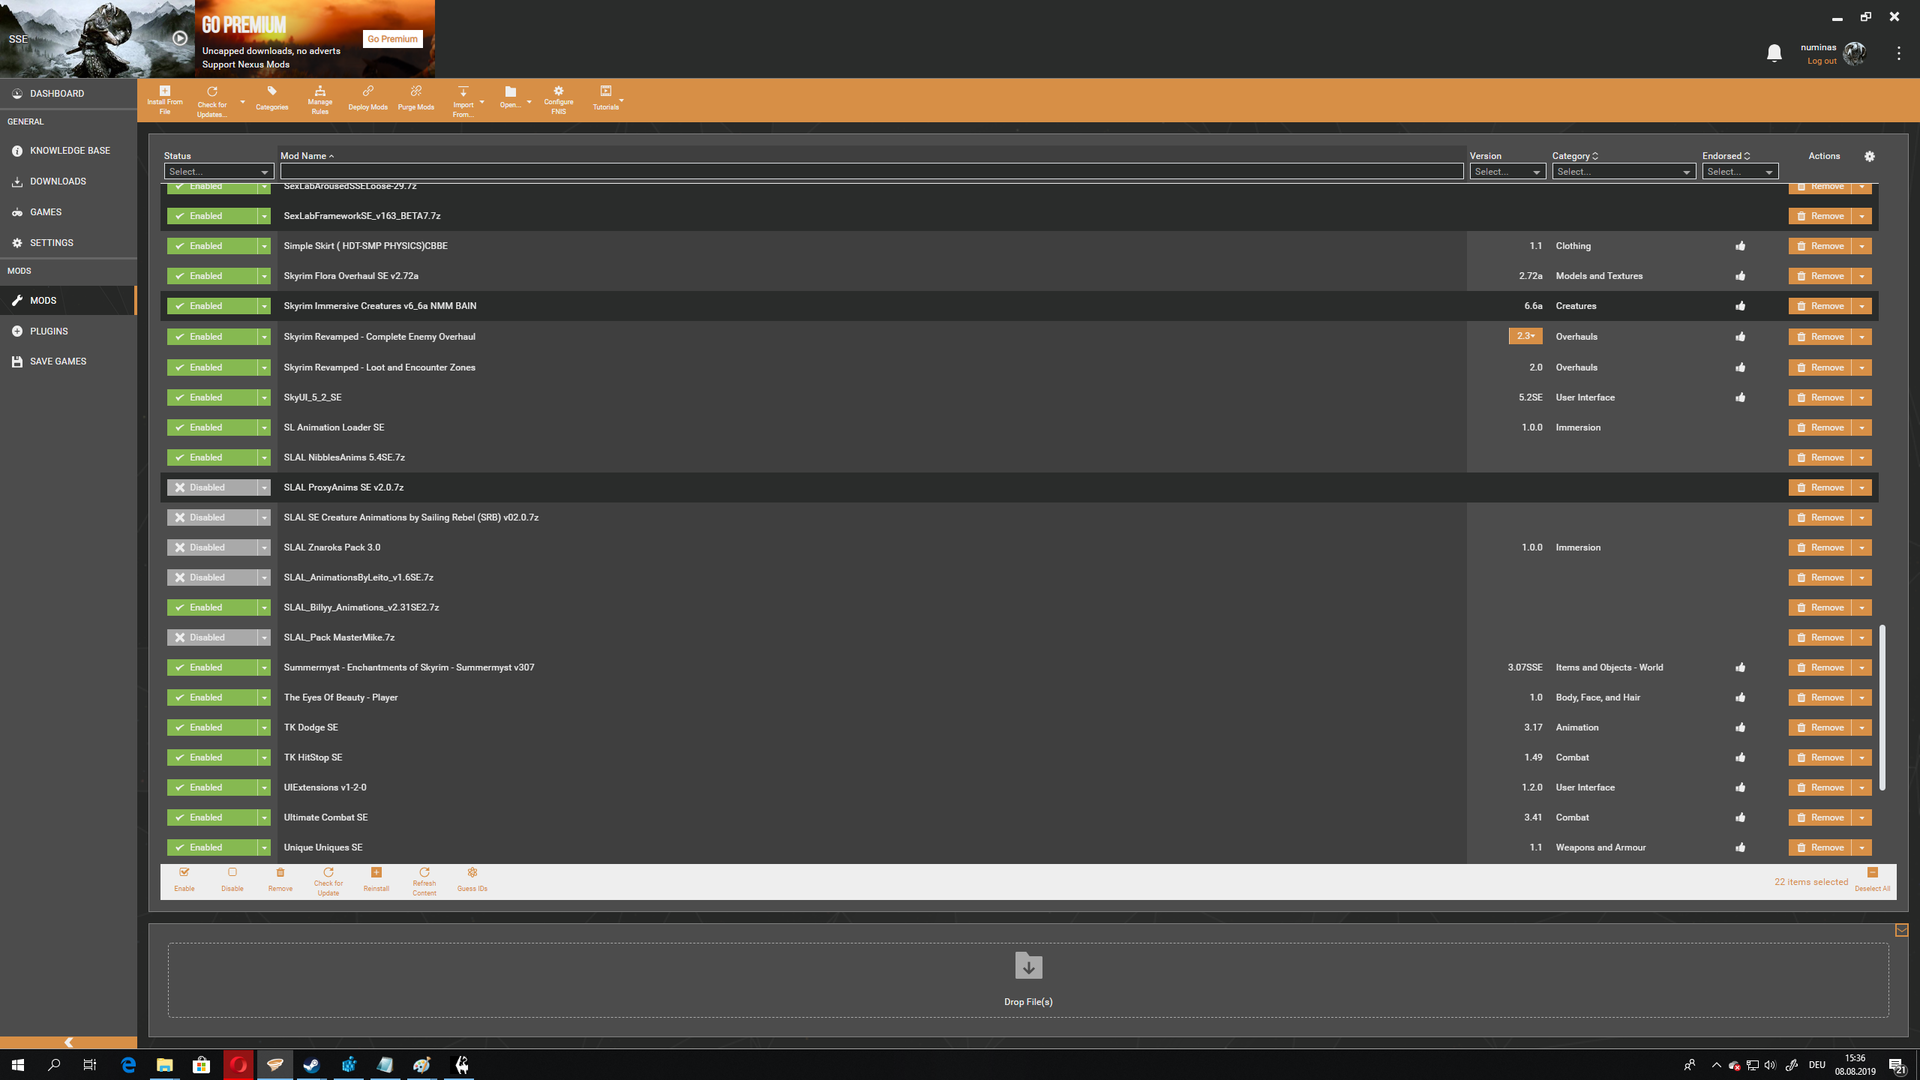Open Knowledge Base in sidebar
The image size is (1920, 1080).
pyautogui.click(x=68, y=150)
